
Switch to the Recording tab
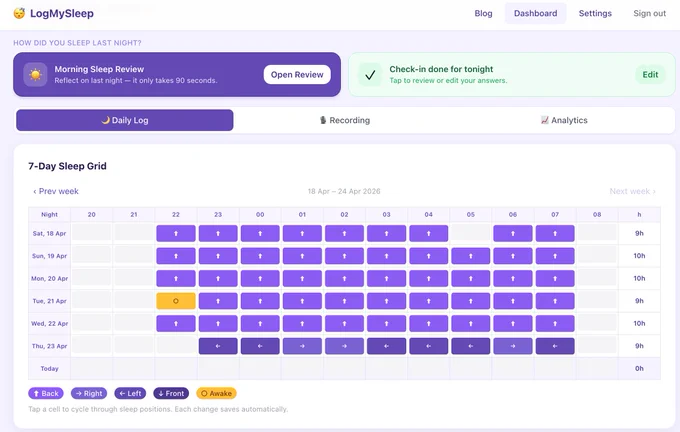pyautogui.click(x=345, y=120)
